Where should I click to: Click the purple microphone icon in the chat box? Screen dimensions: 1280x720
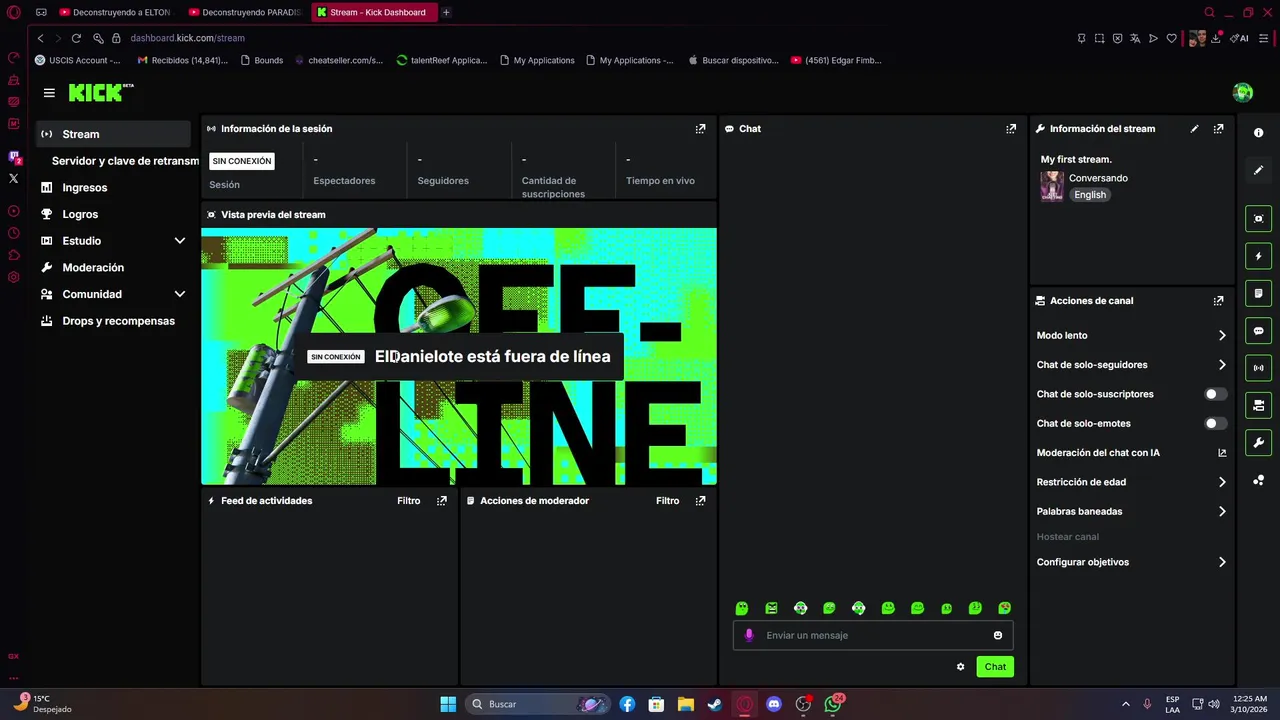click(749, 635)
